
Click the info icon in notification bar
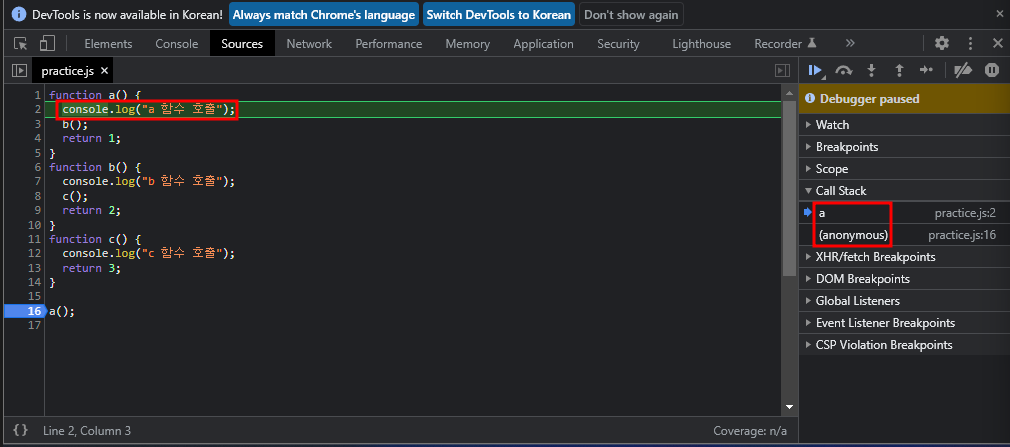pyautogui.click(x=19, y=14)
